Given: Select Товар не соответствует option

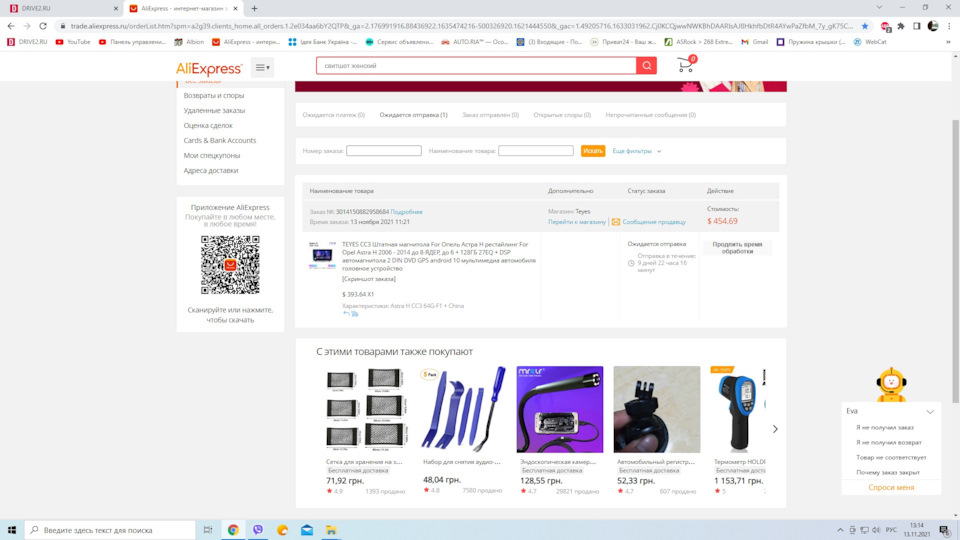Looking at the screenshot, I should pyautogui.click(x=891, y=457).
